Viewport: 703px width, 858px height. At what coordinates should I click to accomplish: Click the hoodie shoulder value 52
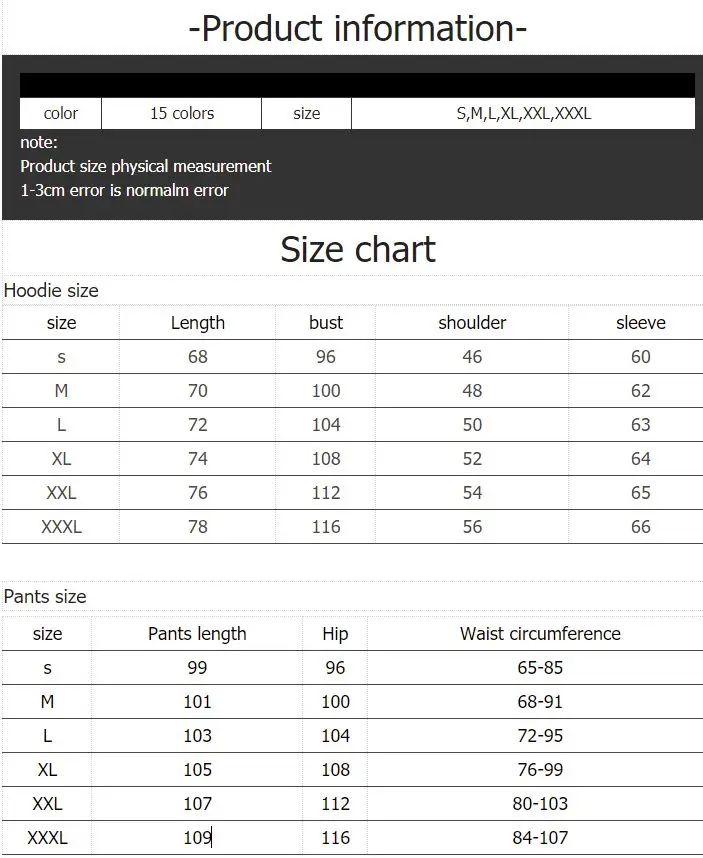click(x=472, y=459)
